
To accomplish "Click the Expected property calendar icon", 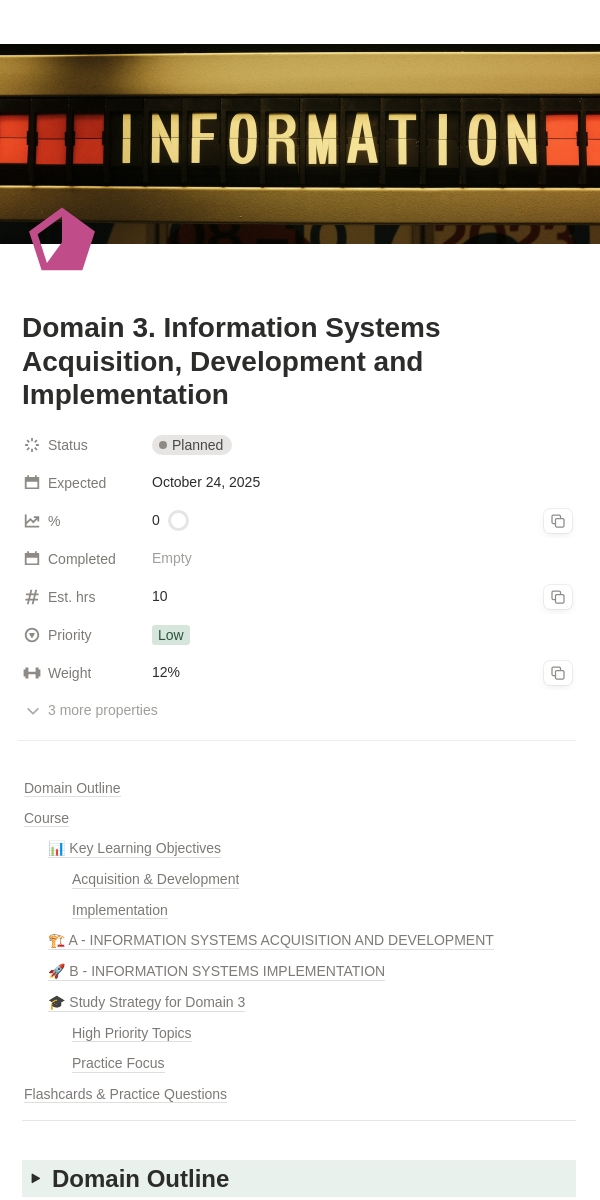I will coord(32,483).
